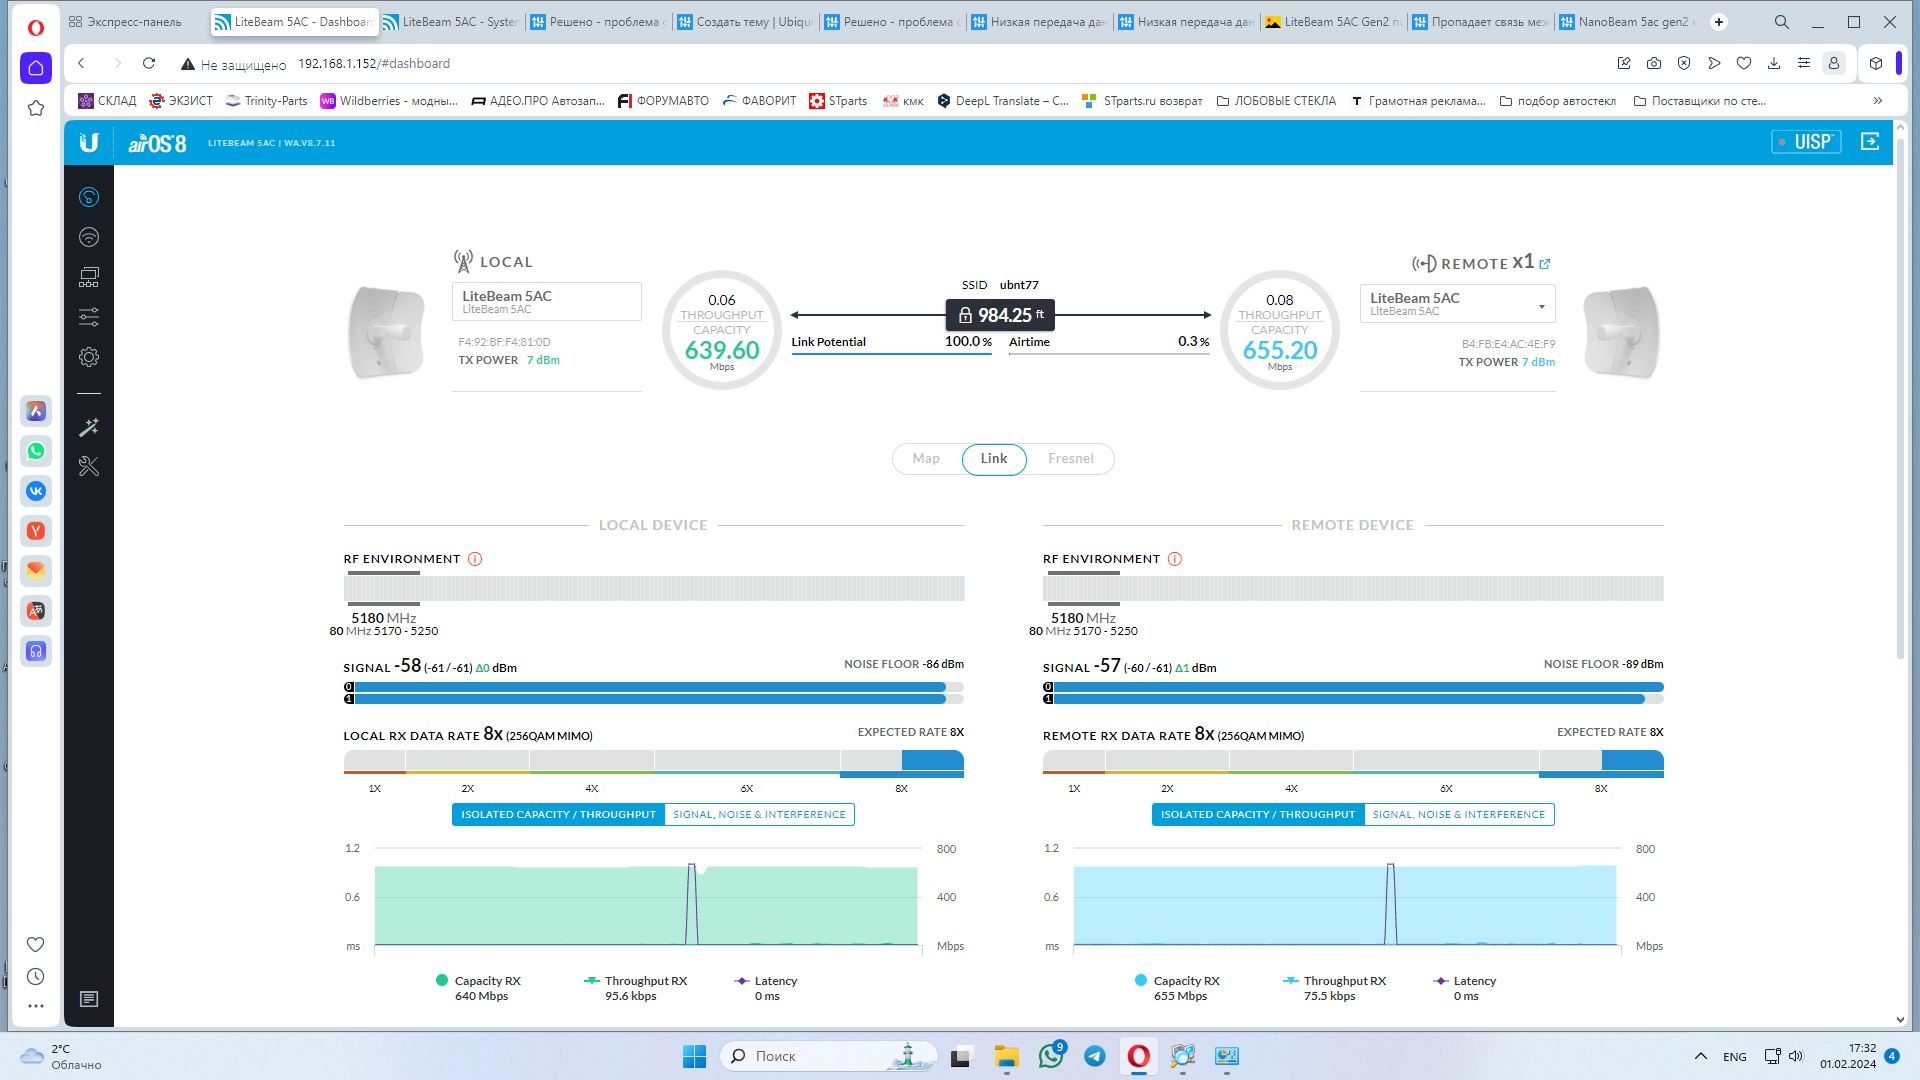1920x1080 pixels.
Task: Open Opera history clock icon
Action: coord(36,977)
